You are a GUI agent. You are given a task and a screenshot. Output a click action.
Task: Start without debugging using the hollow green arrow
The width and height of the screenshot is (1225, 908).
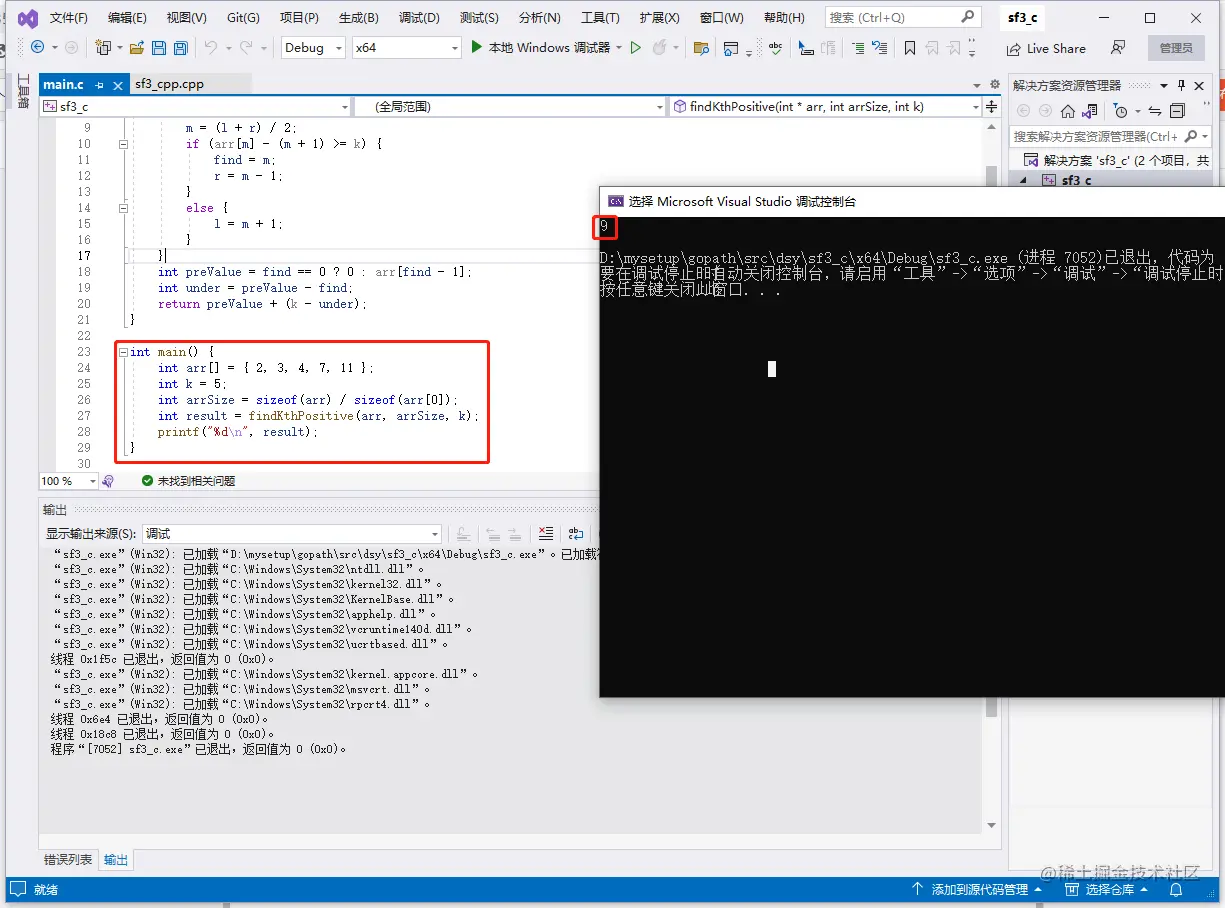pos(635,47)
